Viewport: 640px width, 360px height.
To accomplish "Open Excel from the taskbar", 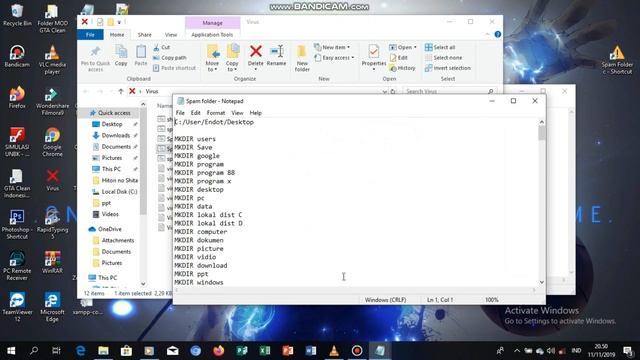I will tap(264, 351).
